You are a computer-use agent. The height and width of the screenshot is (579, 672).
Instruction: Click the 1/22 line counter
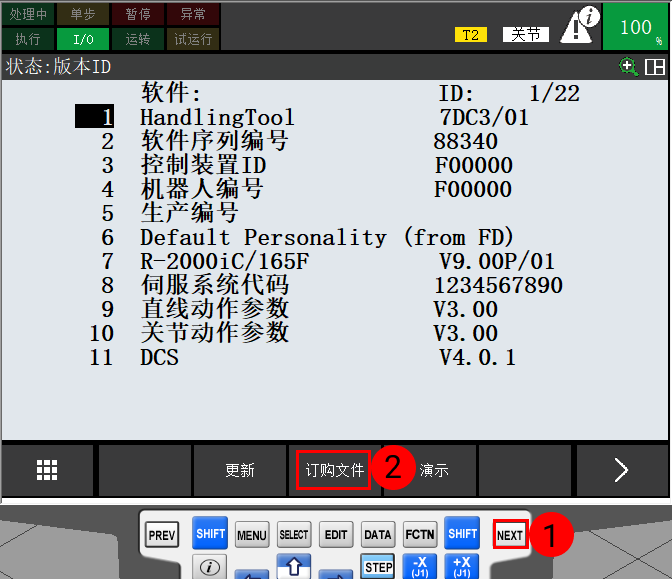[555, 93]
